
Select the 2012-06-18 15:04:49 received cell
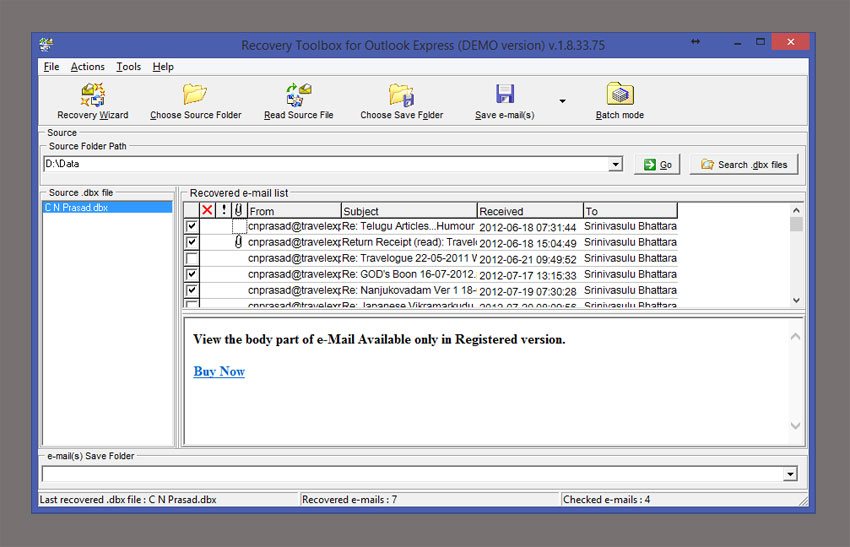(530, 243)
